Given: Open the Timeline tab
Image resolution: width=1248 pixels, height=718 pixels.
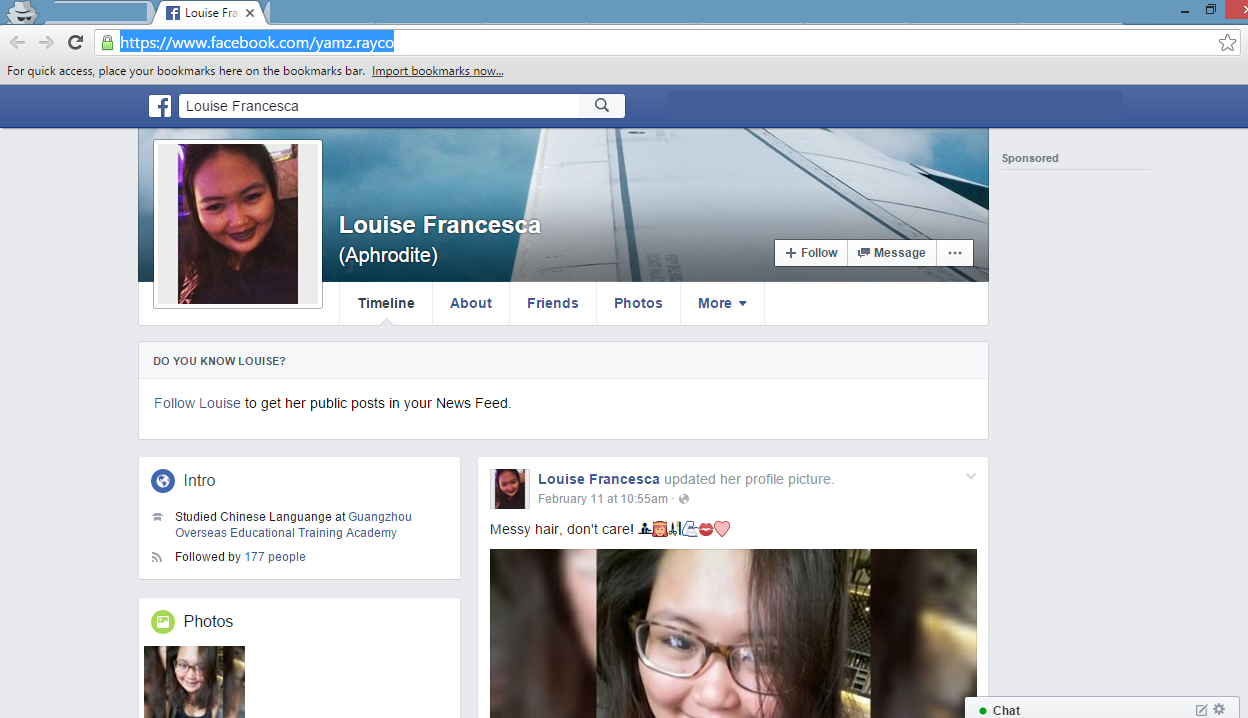Looking at the screenshot, I should (386, 303).
